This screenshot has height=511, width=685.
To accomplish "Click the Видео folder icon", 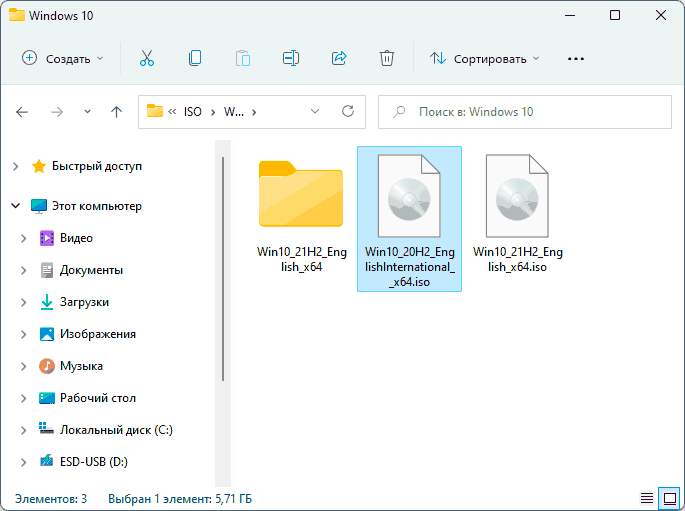I will point(47,238).
